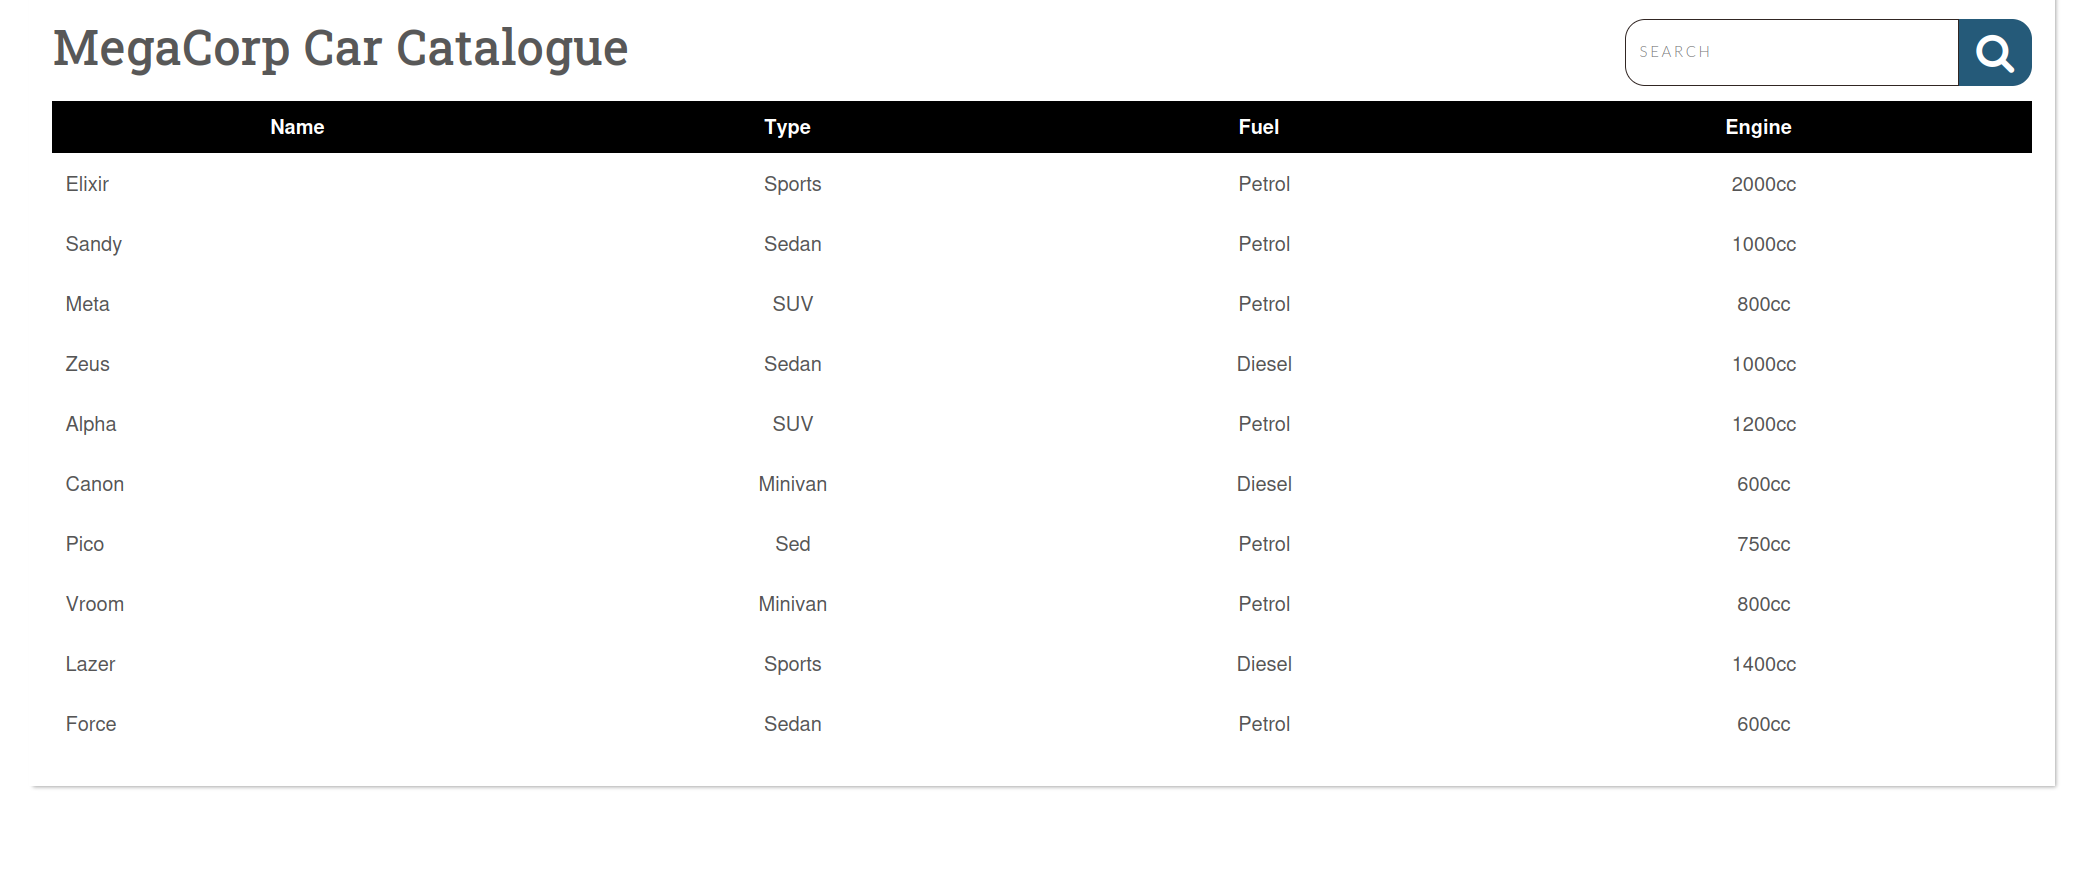Screen dimensions: 2084x876
Task: Pick the Alpha car row
Action: coord(1042,424)
